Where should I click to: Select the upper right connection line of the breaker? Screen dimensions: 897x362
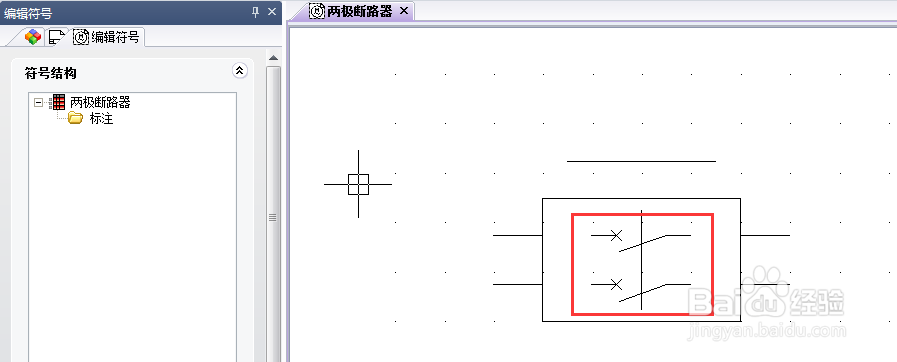pos(765,235)
